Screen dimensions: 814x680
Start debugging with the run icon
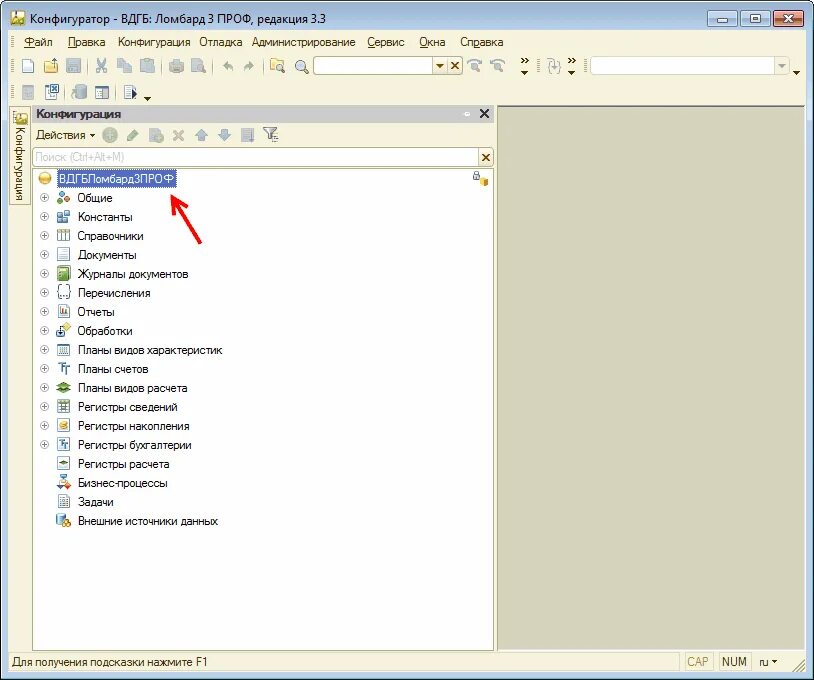point(130,92)
